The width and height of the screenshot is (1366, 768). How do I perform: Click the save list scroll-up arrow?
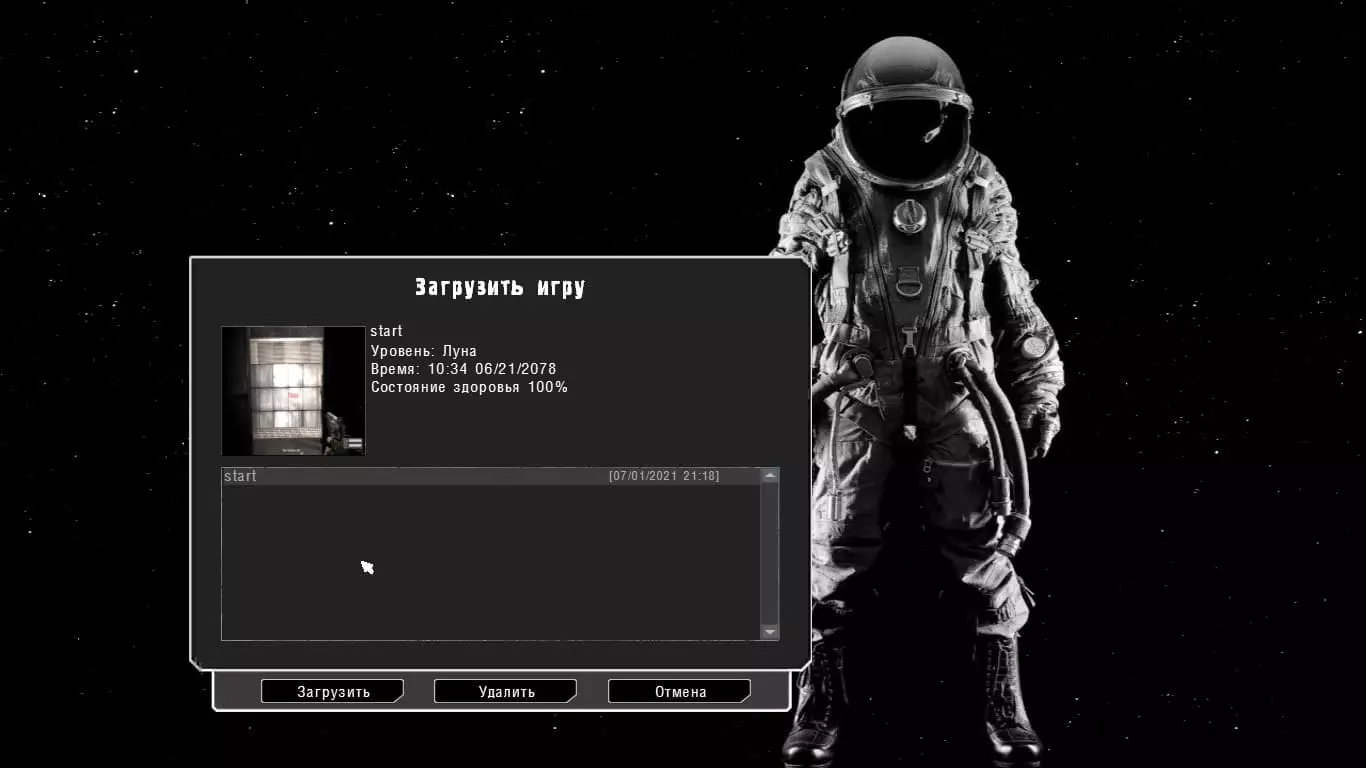tap(769, 476)
